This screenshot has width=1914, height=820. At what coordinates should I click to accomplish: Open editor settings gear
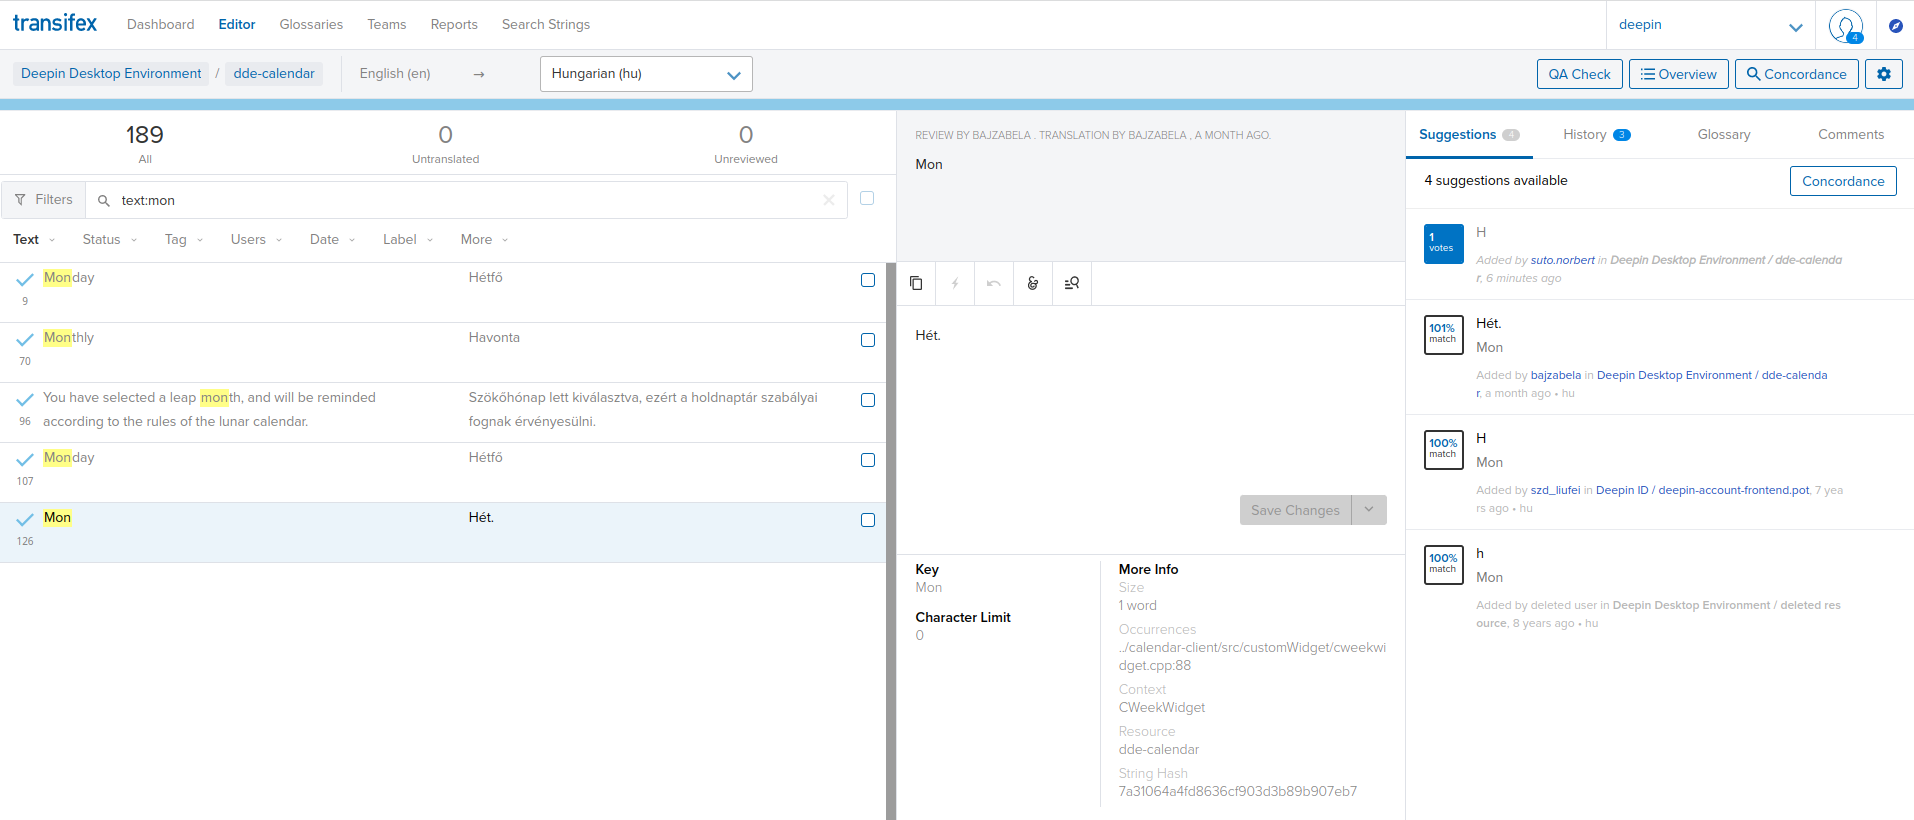[1884, 74]
